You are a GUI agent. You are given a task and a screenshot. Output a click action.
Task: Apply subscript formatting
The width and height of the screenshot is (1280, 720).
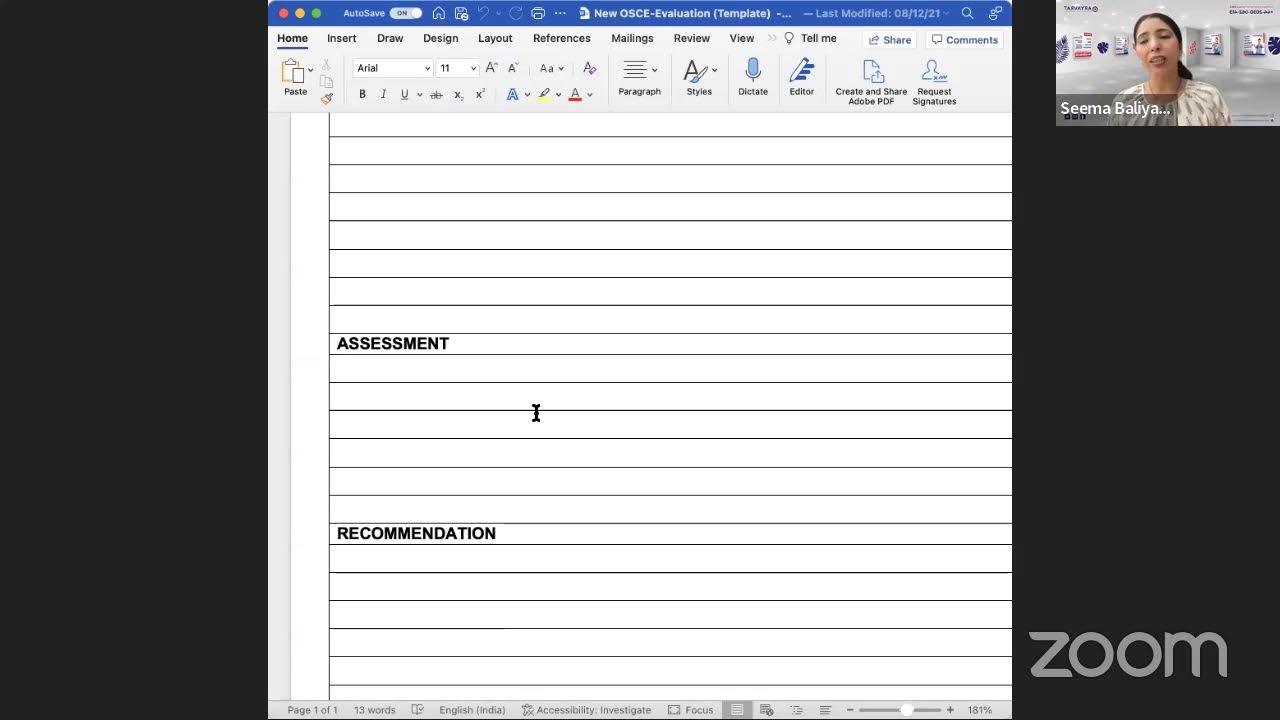tap(458, 95)
